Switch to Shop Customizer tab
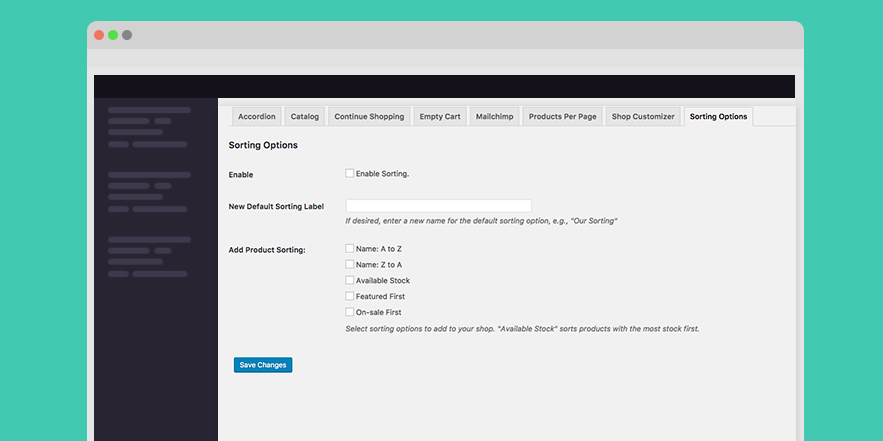 click(x=643, y=117)
